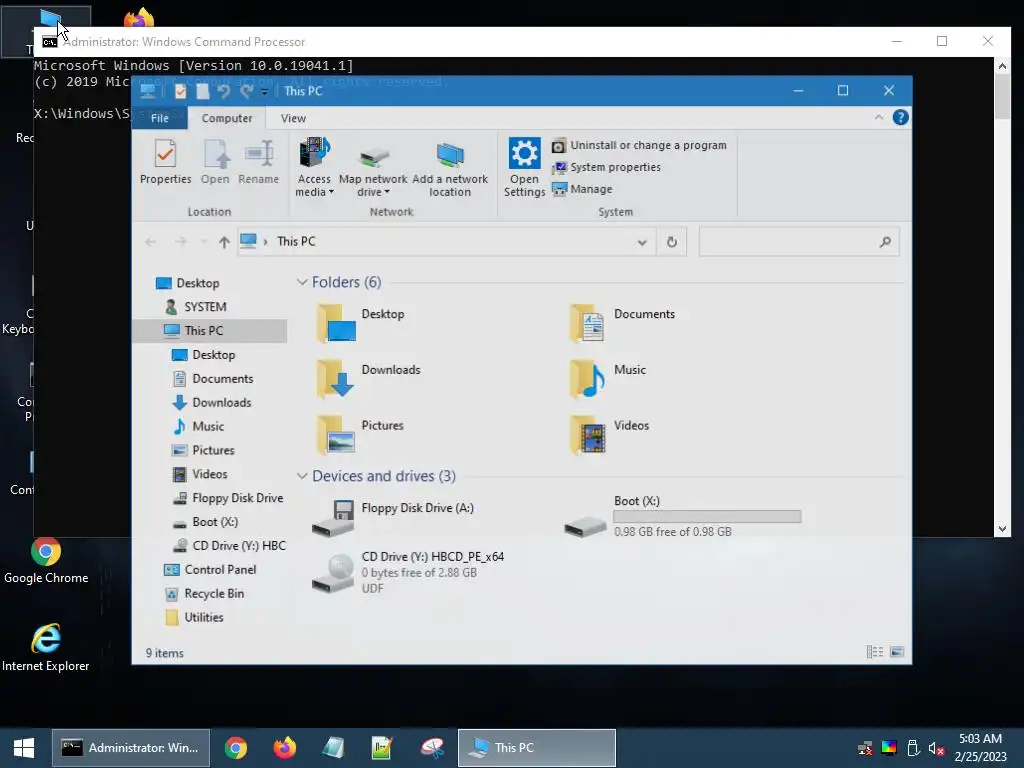The height and width of the screenshot is (768, 1024).
Task: Collapse the Folders (6) group
Action: point(302,282)
